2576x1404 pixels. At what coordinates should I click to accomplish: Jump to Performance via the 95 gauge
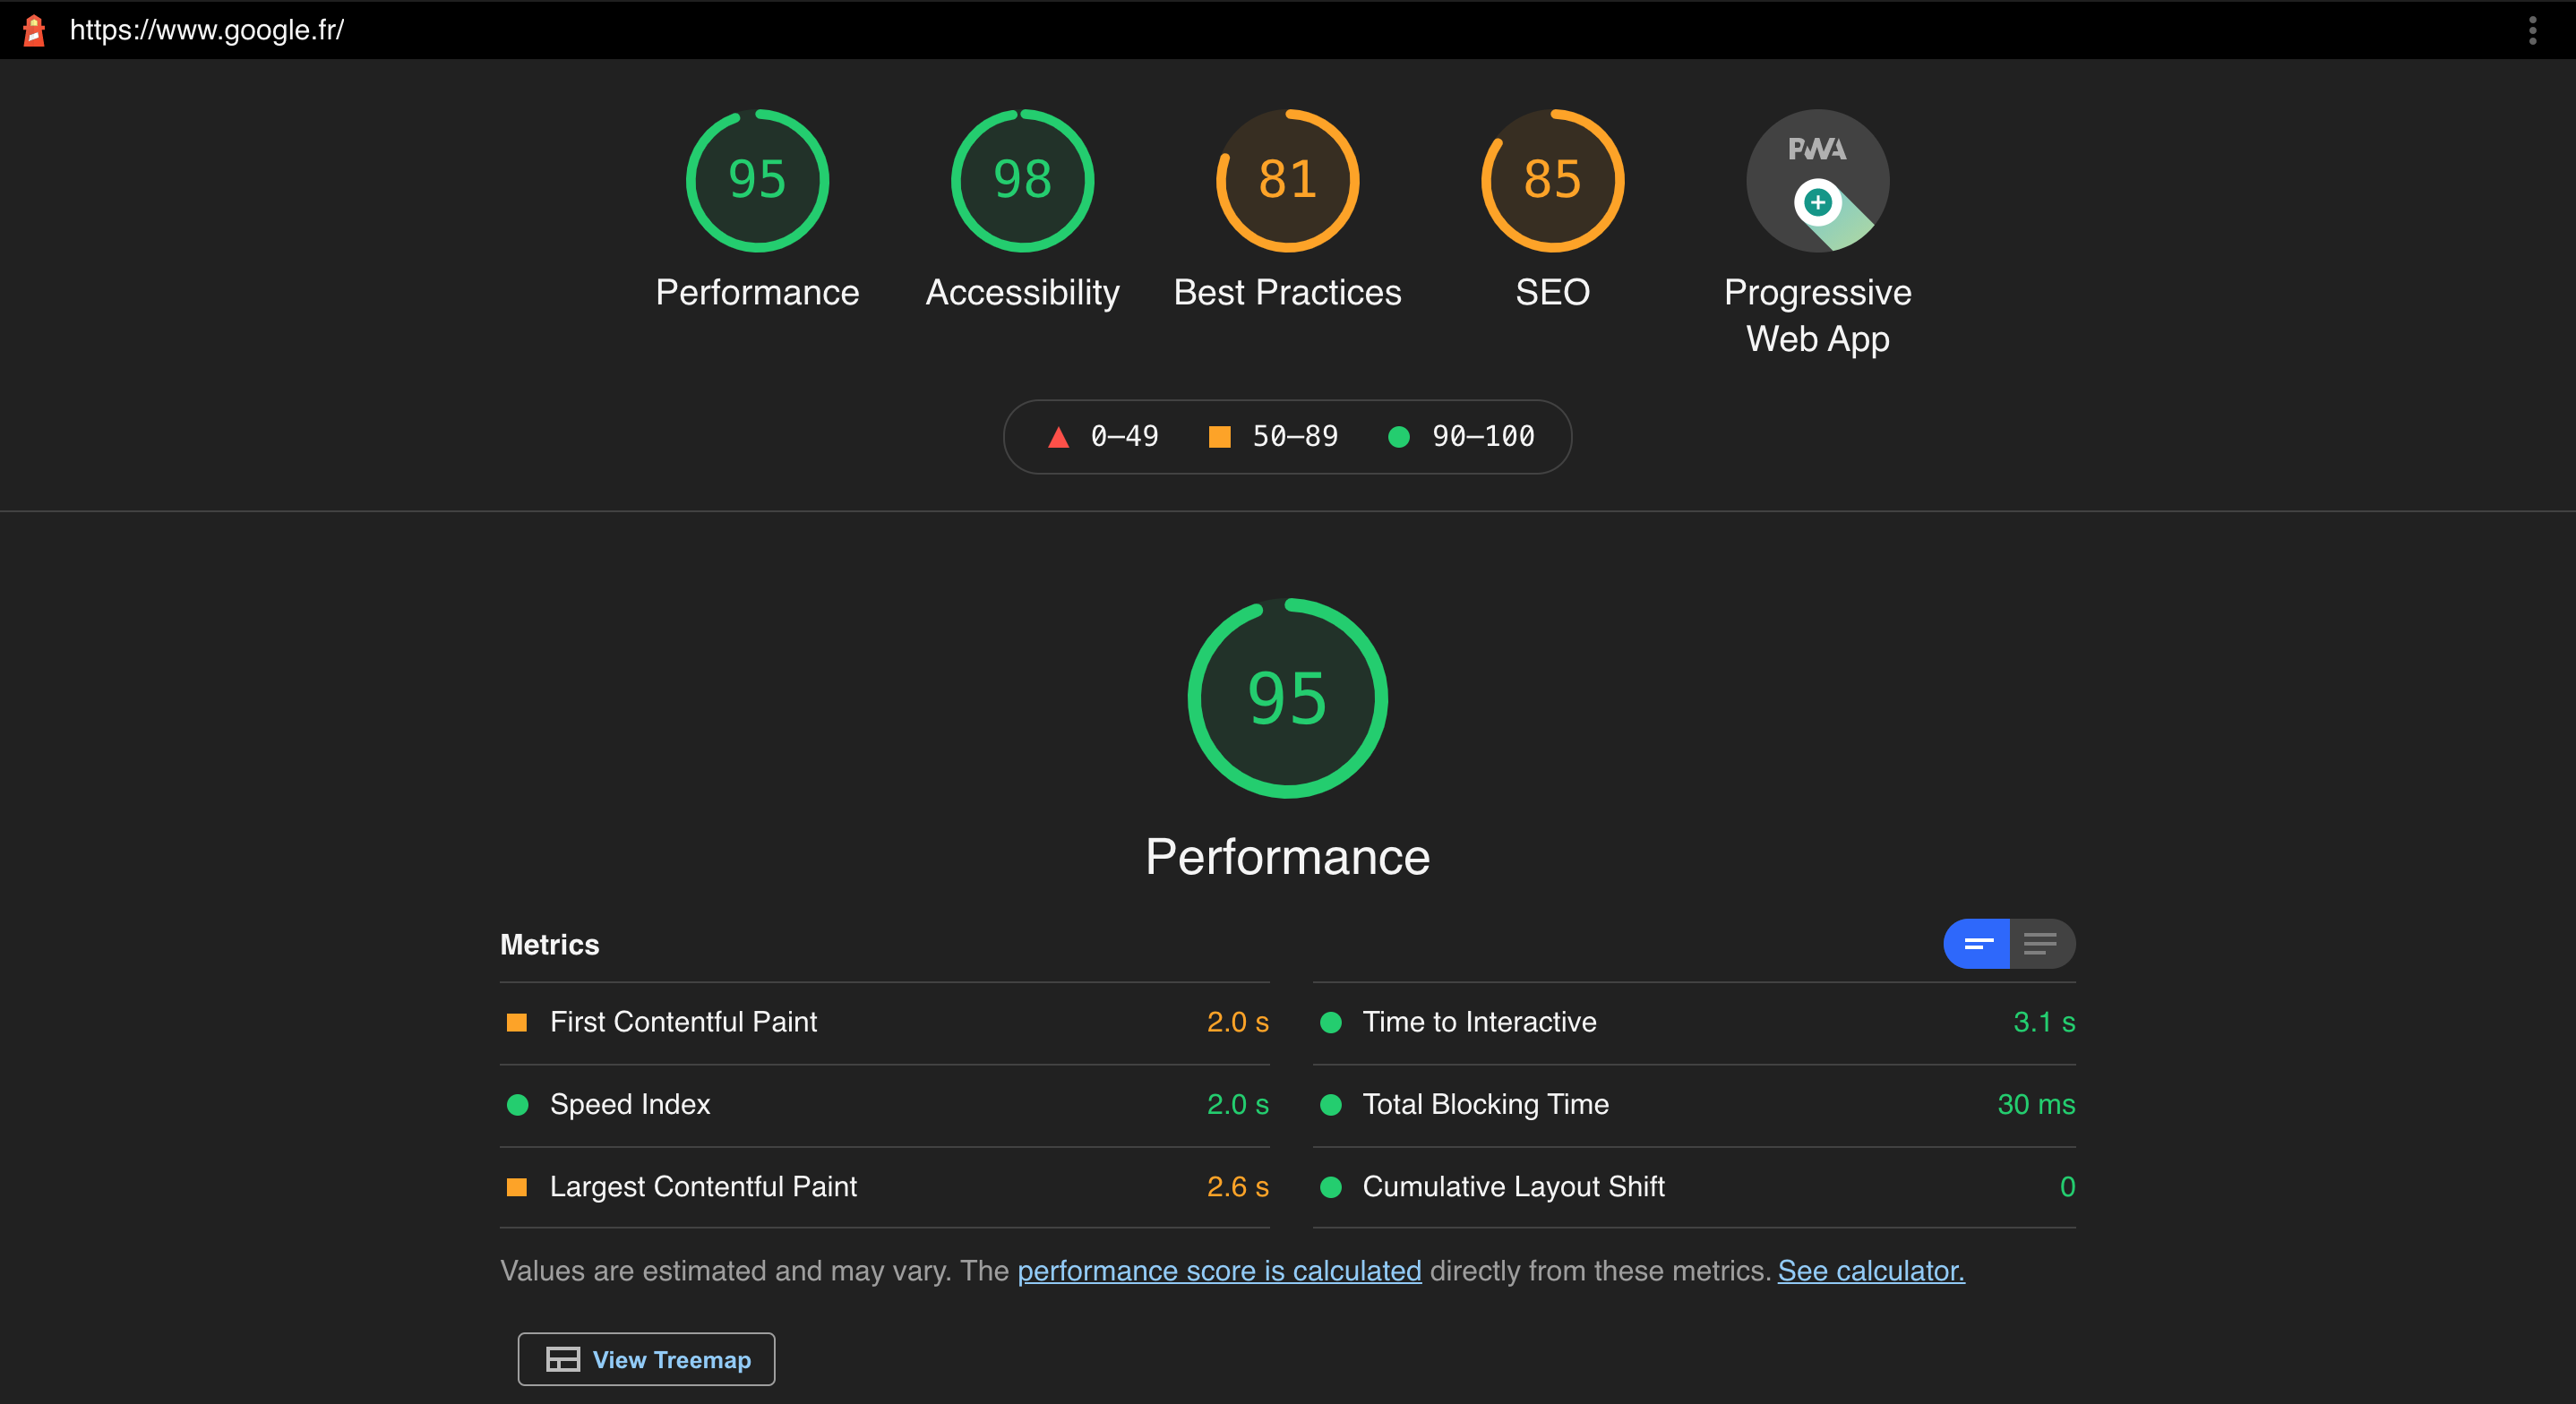coord(757,180)
